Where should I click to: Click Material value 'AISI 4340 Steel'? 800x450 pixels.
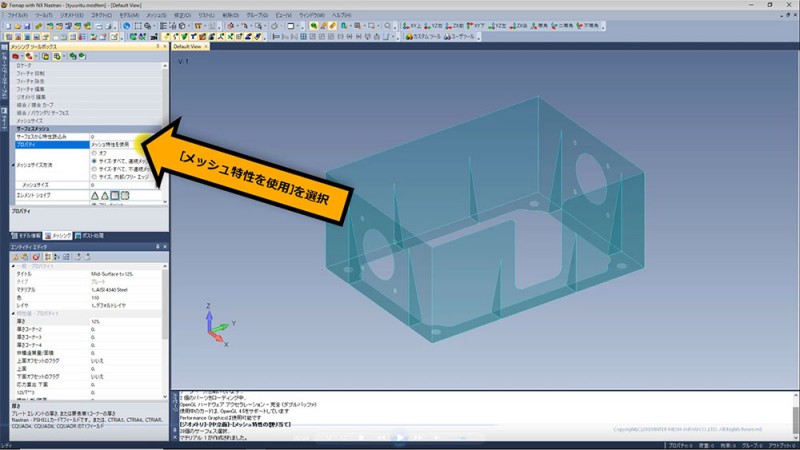click(126, 290)
